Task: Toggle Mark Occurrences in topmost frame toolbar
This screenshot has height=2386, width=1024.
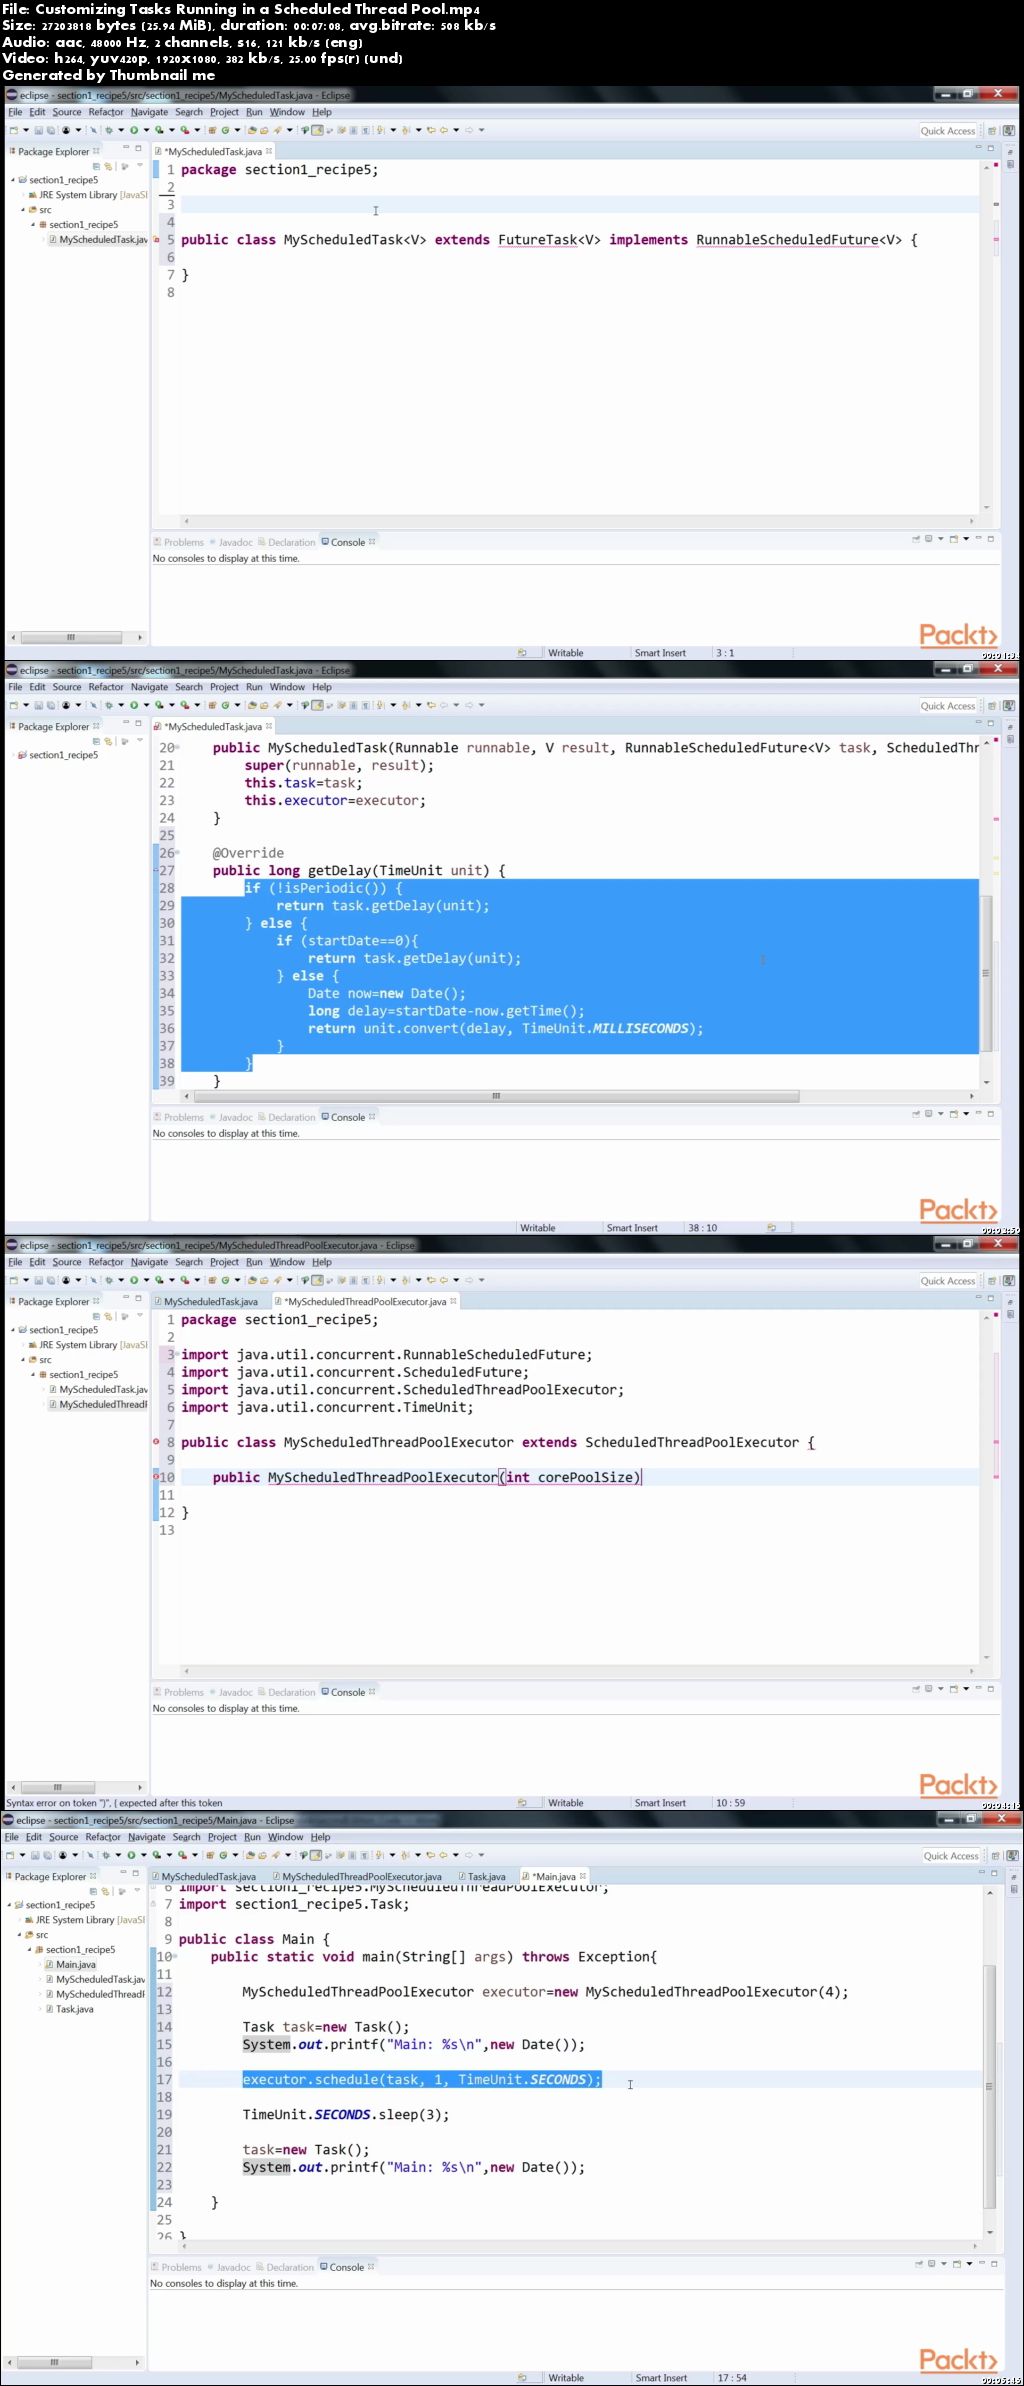Action: (317, 130)
